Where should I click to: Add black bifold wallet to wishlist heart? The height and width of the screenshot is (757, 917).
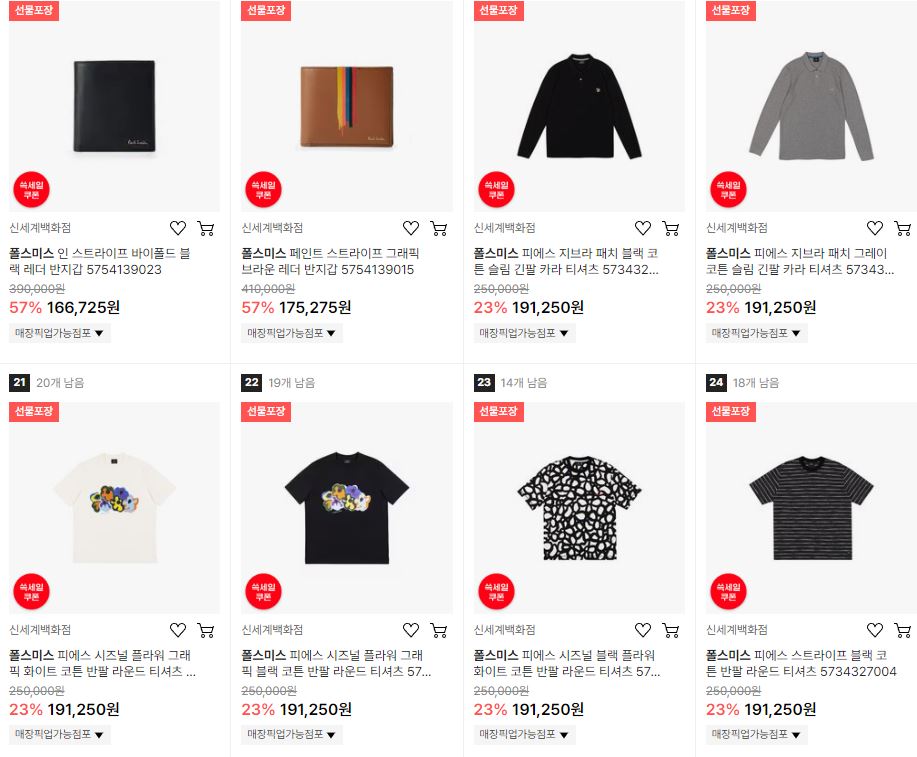[178, 228]
